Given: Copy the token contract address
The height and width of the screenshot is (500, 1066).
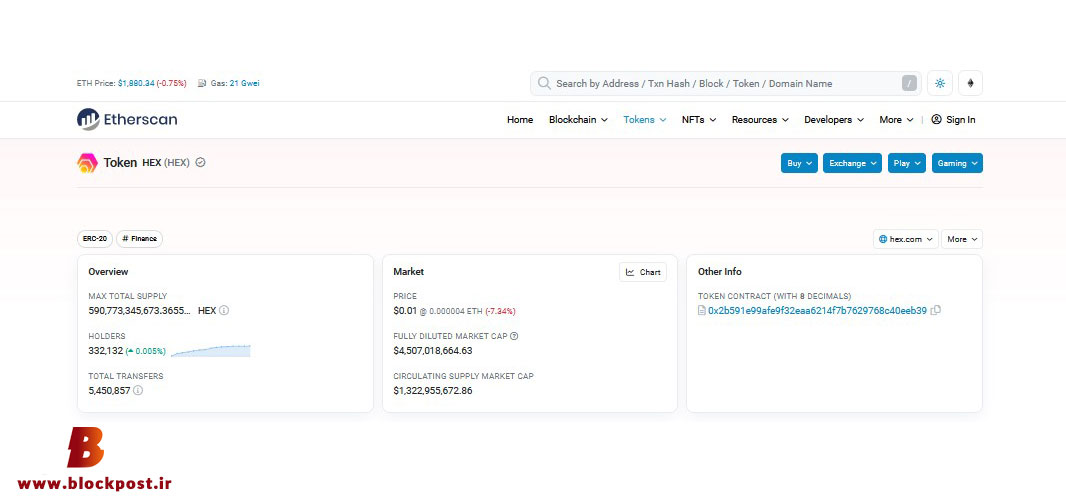Looking at the screenshot, I should coord(935,310).
